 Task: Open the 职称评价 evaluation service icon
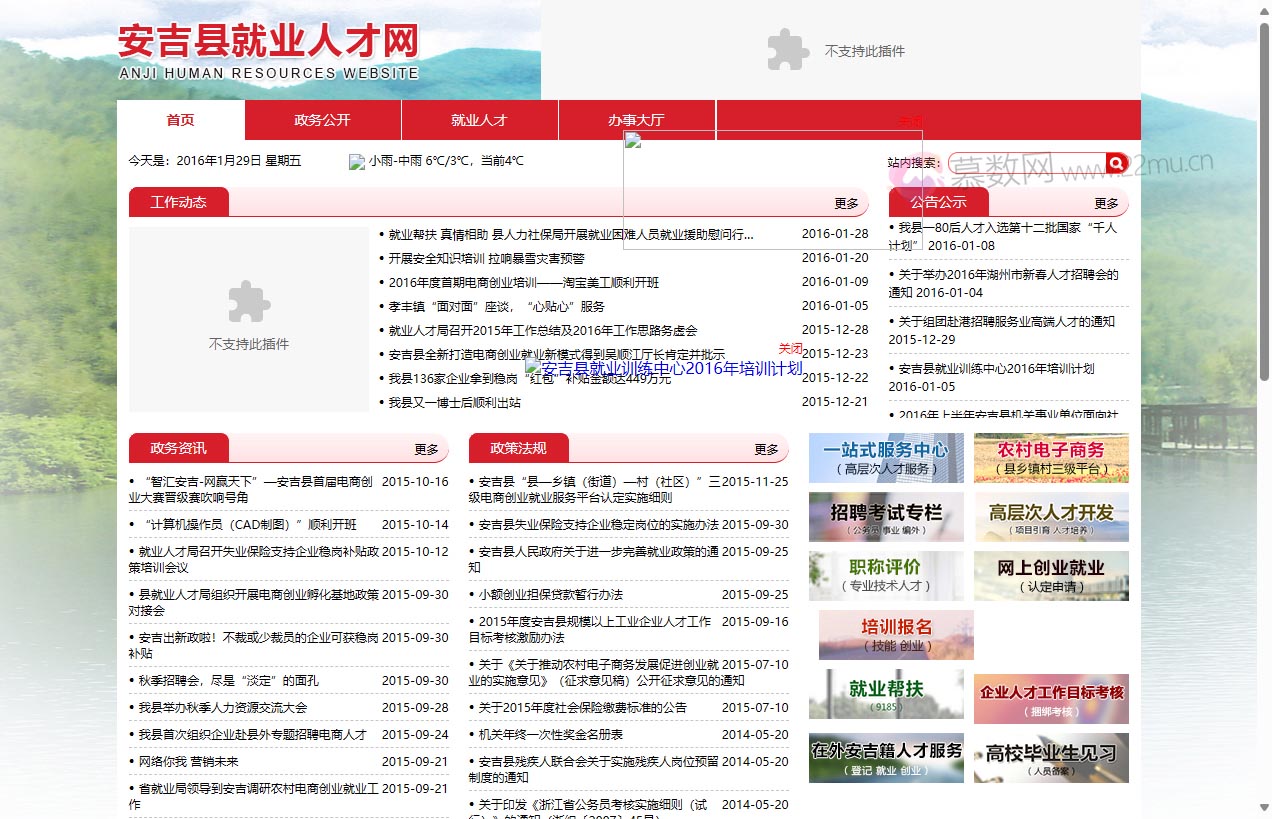(x=886, y=576)
